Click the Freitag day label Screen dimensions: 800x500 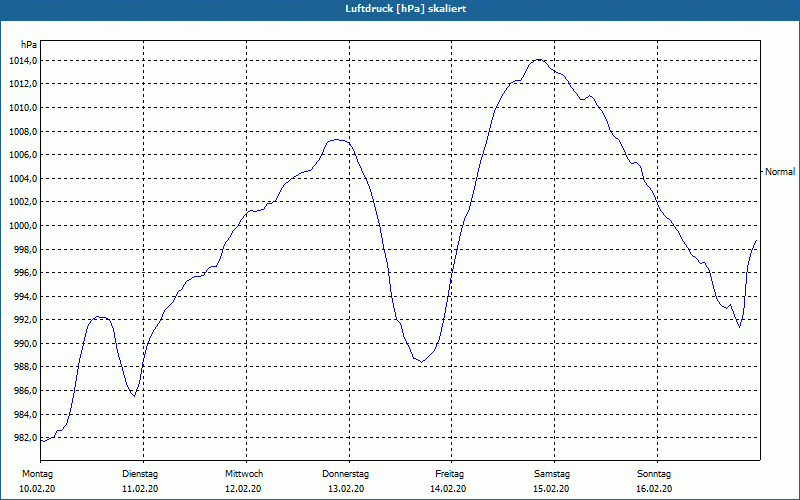coord(449,474)
